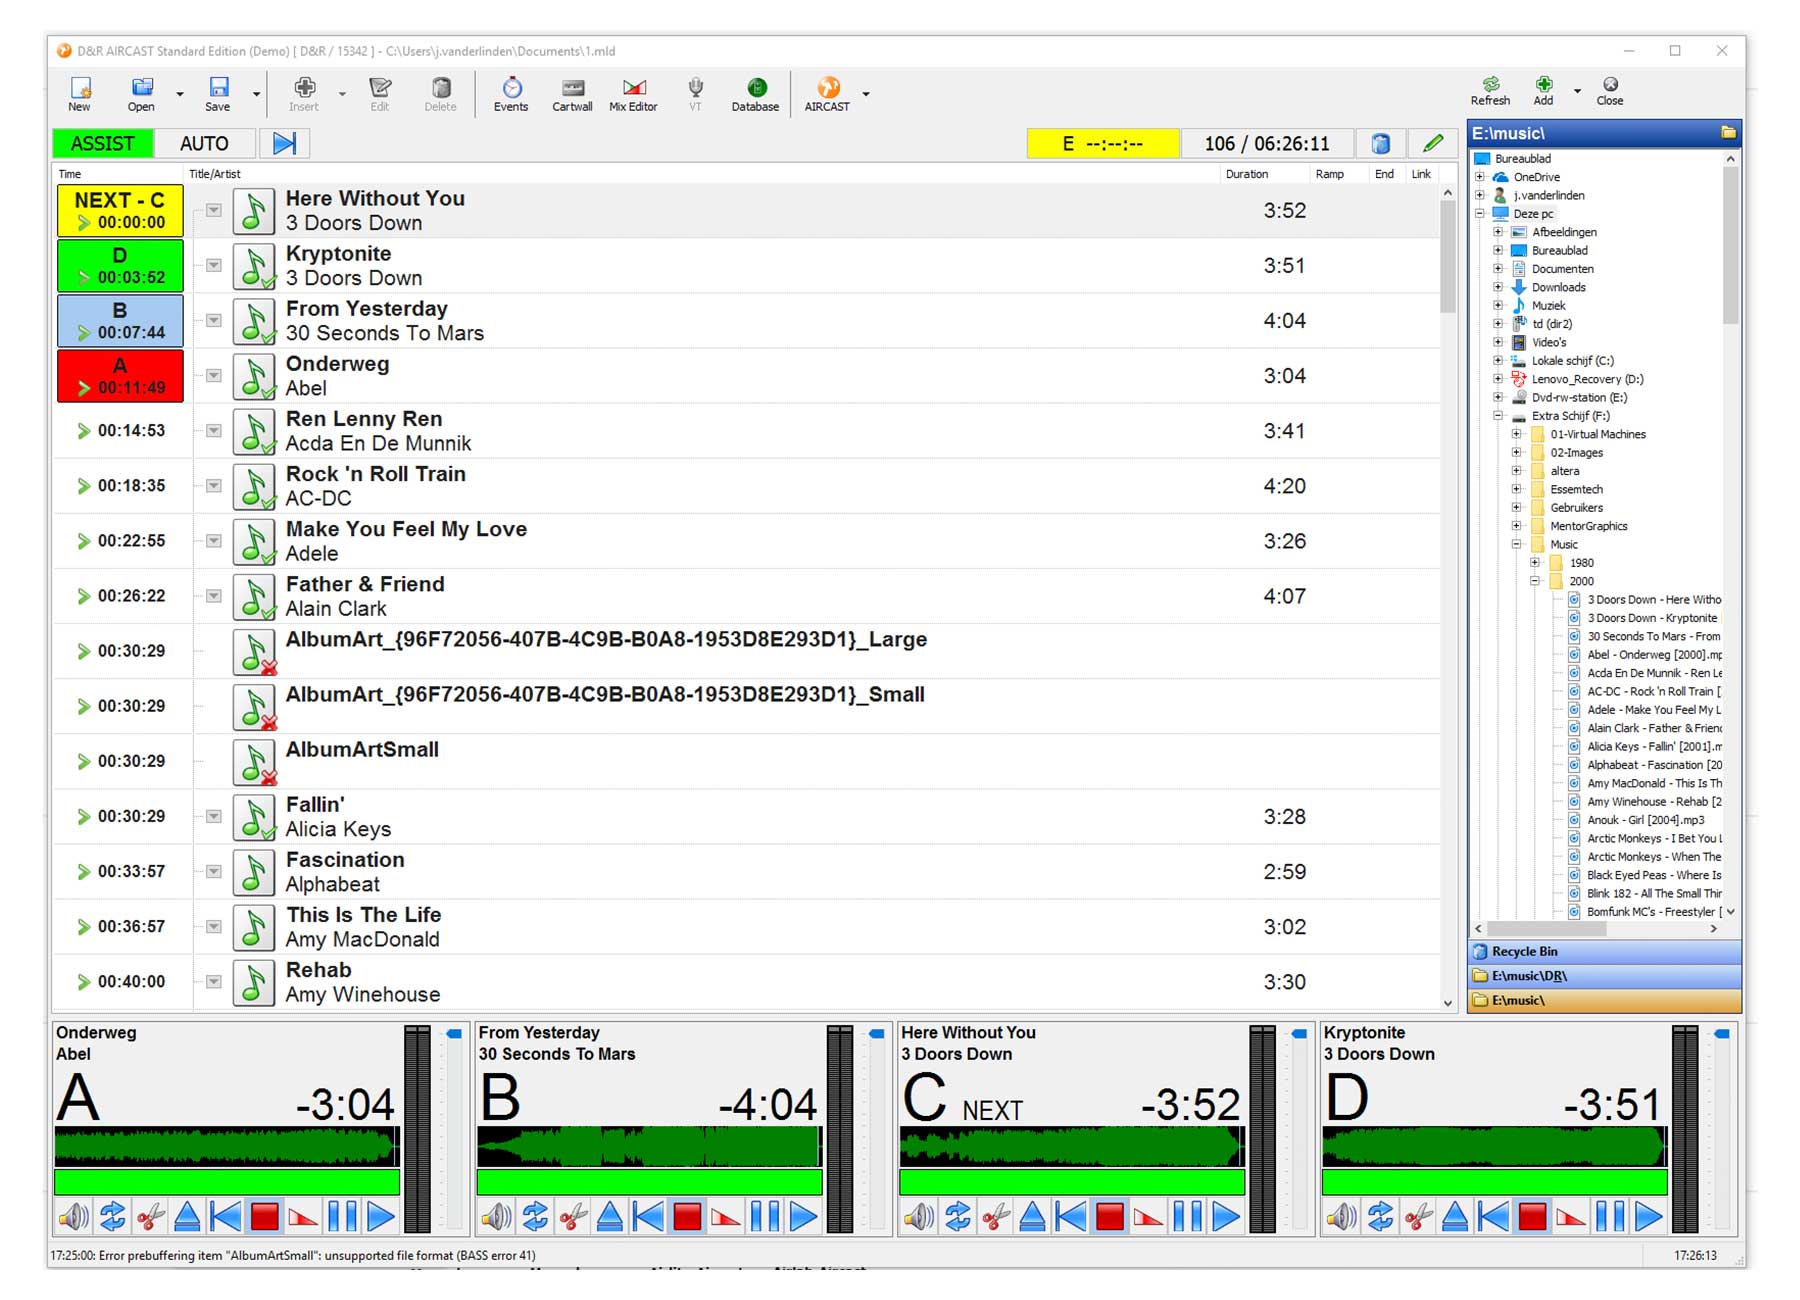Viewport: 1800px width, 1300px height.
Task: Play player A with blue play arrow
Action: pos(380,1217)
